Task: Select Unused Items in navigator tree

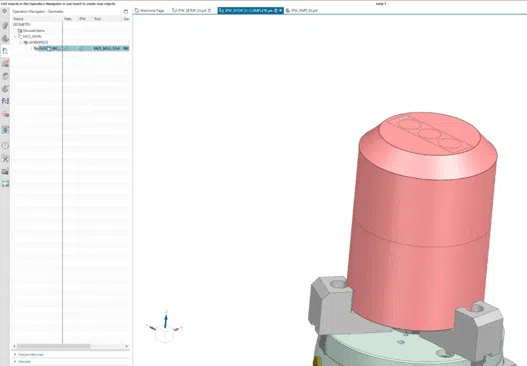Action: 34,31
